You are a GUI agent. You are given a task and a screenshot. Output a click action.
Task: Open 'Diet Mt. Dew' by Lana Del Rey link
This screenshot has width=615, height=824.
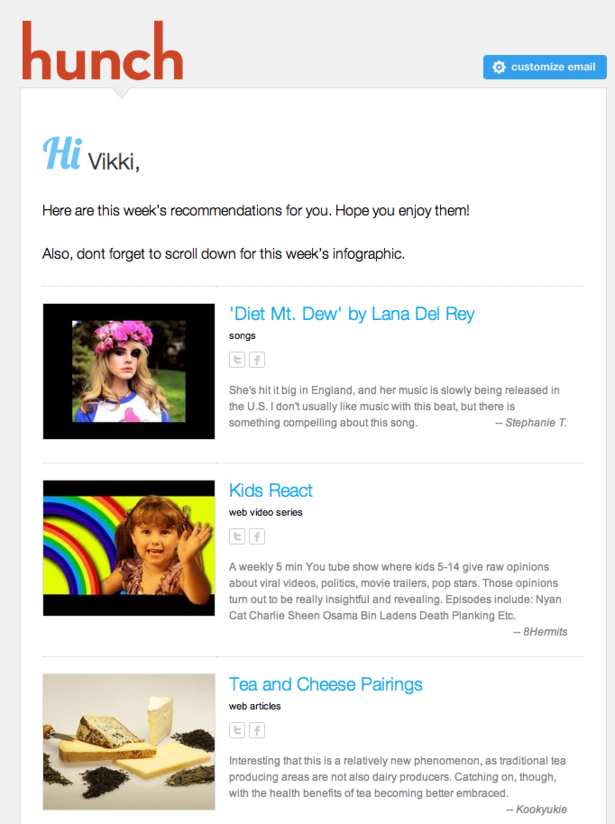pyautogui.click(x=352, y=314)
